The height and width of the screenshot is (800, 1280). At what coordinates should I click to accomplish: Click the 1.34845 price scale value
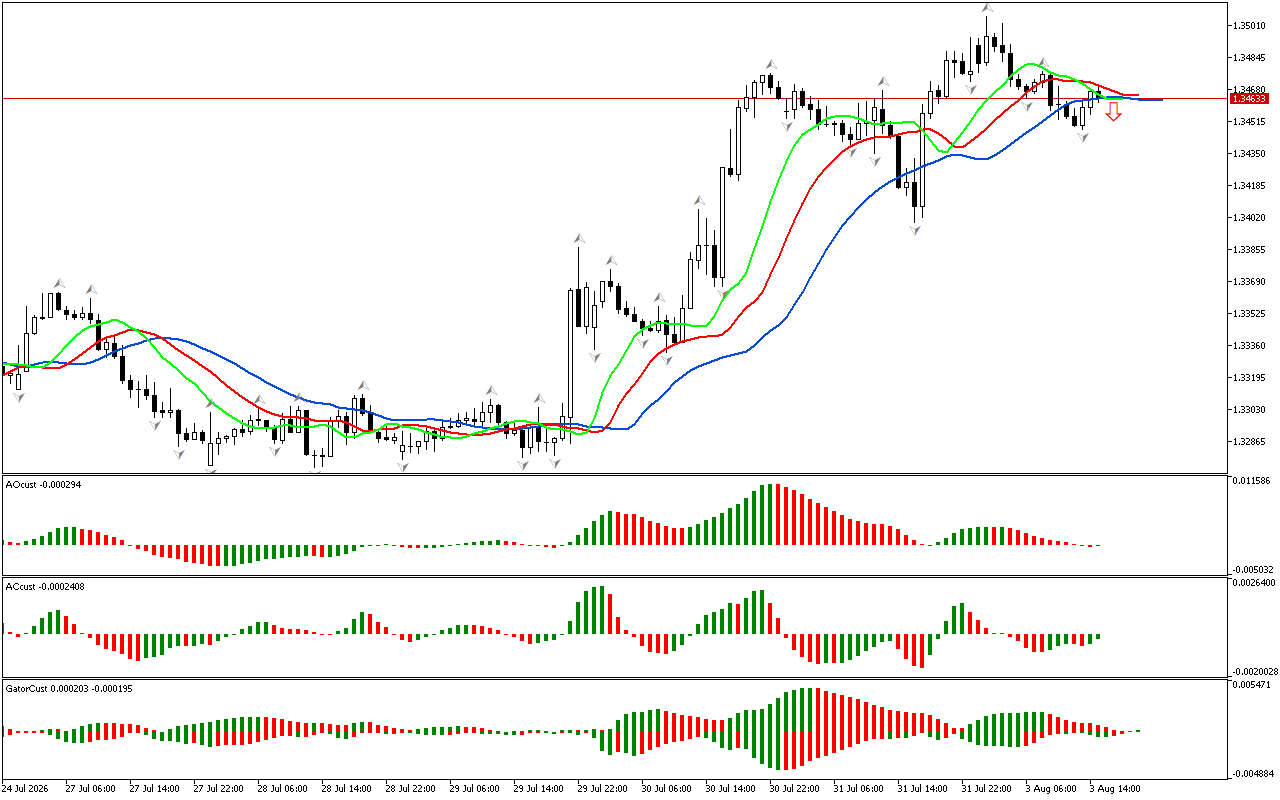pos(1251,57)
